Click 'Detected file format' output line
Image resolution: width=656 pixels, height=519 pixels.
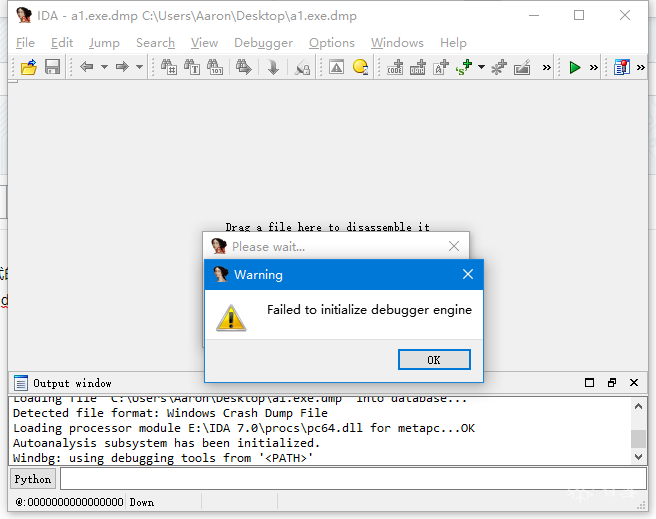tap(170, 413)
